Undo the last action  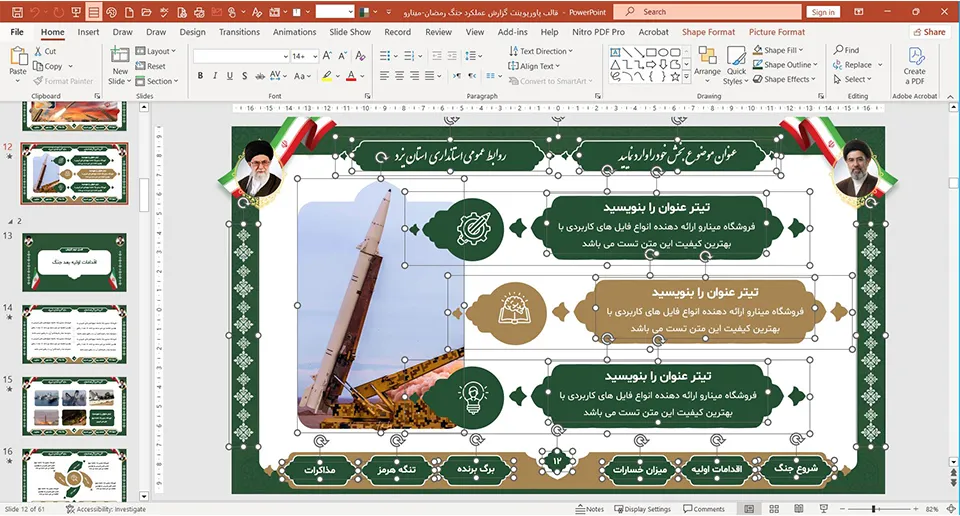click(x=35, y=12)
